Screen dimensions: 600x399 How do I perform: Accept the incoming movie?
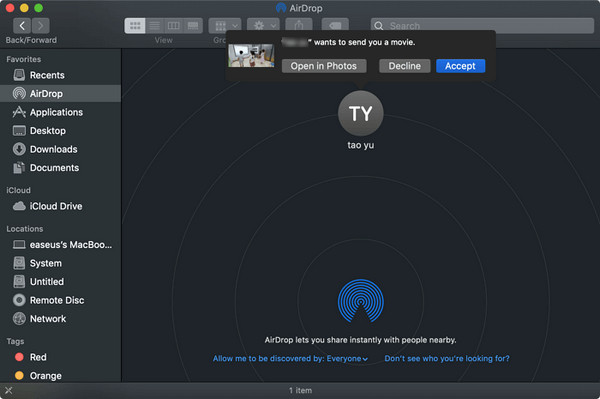[460, 66]
